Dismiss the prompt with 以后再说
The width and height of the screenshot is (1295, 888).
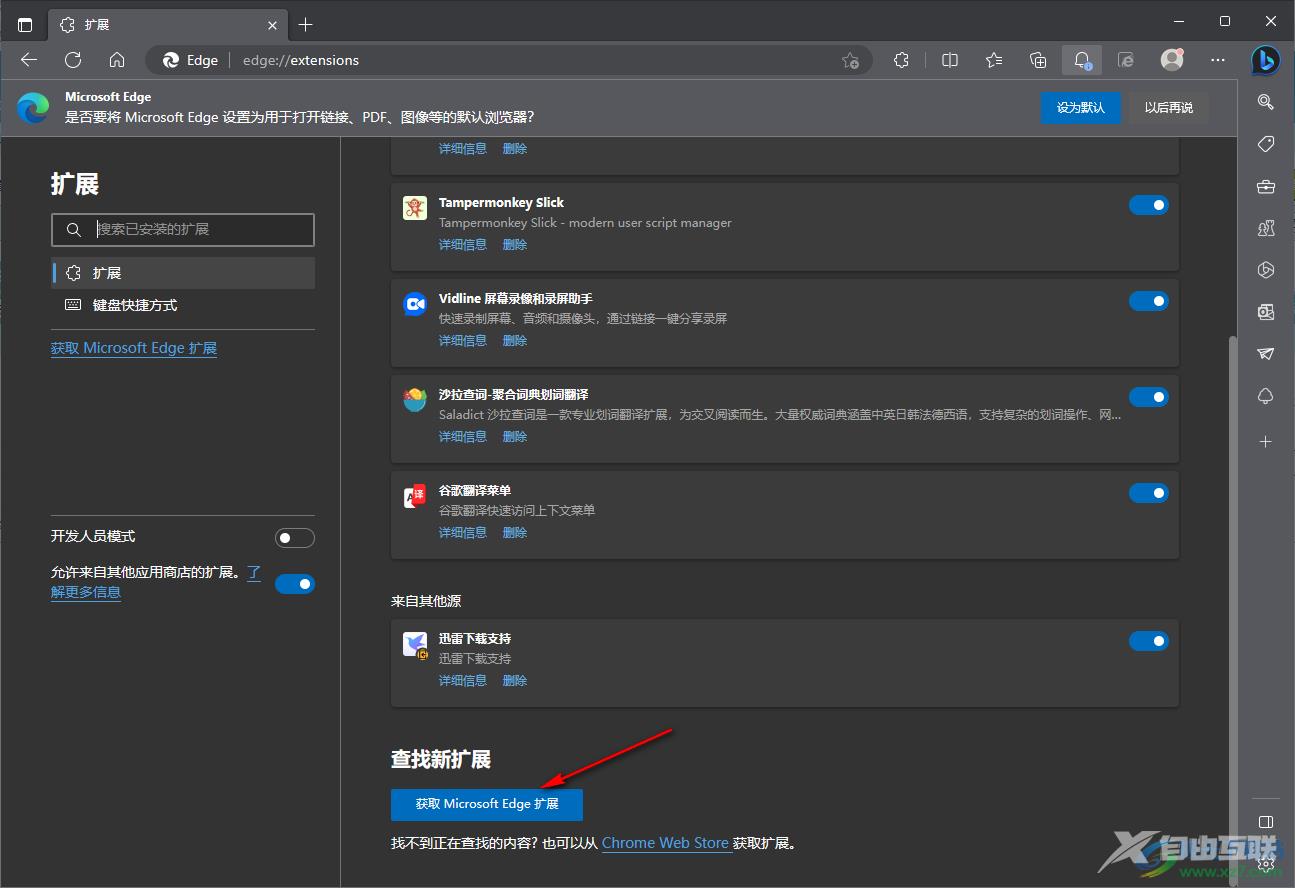tap(1168, 107)
